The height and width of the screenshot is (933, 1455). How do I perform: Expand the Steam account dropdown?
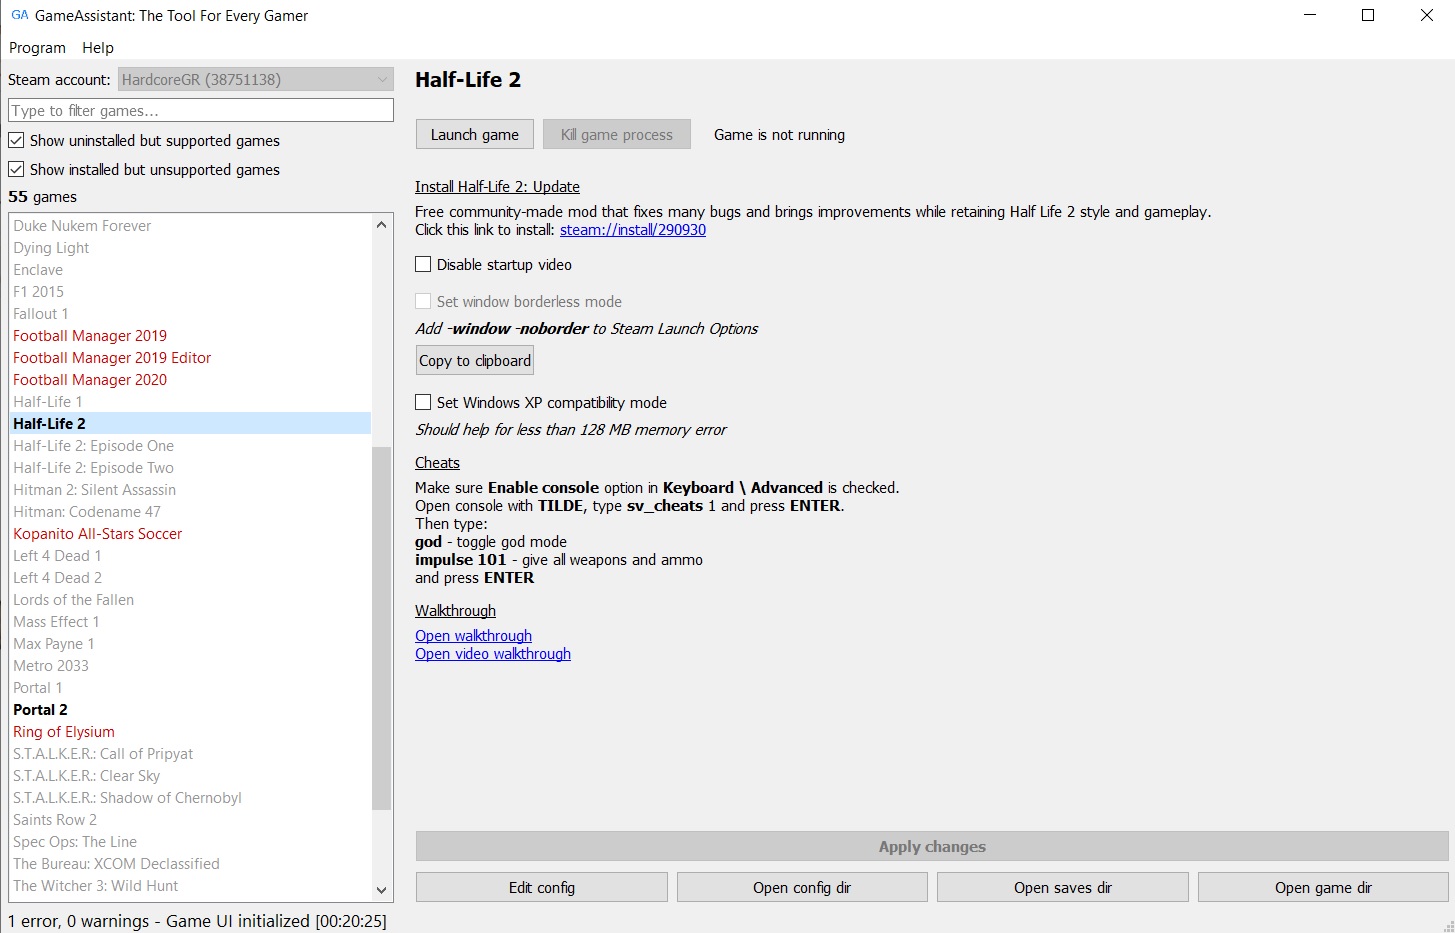point(256,79)
